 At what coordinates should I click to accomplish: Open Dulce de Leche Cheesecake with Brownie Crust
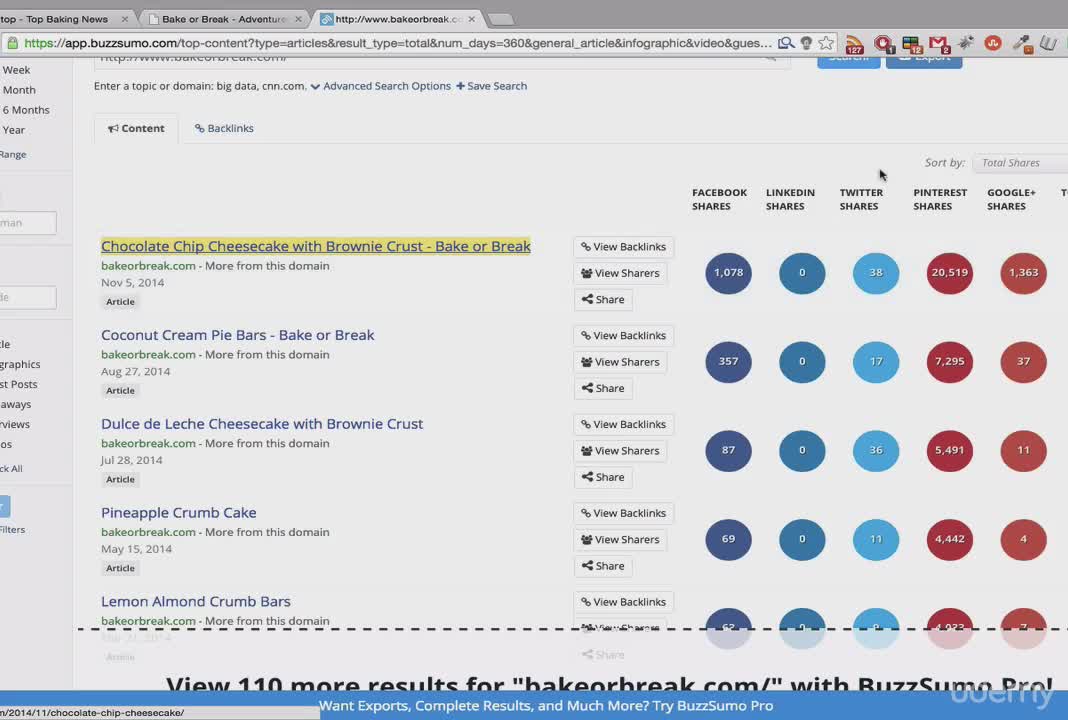point(262,424)
